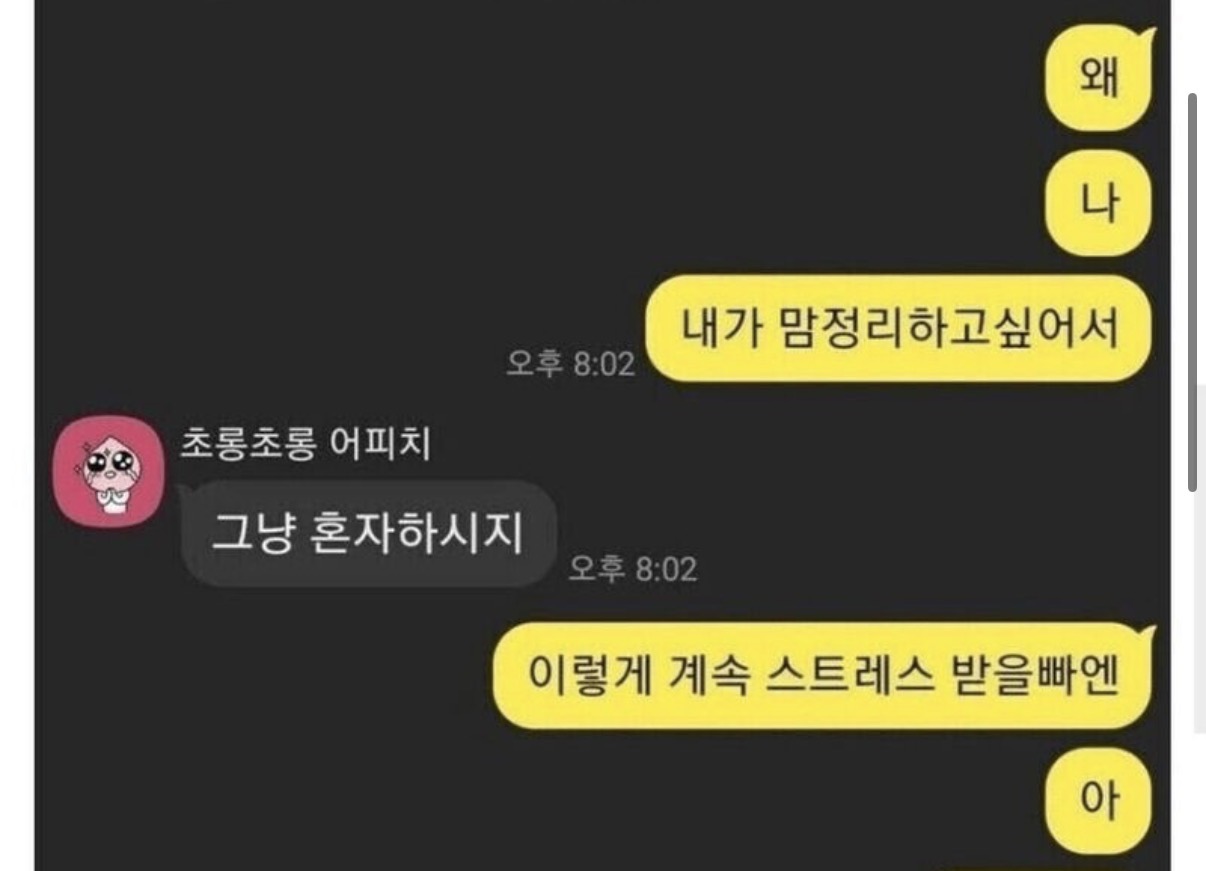Click the sender name 초롱초롱 어피치
Image resolution: width=1206 pixels, height=871 pixels.
(x=305, y=443)
